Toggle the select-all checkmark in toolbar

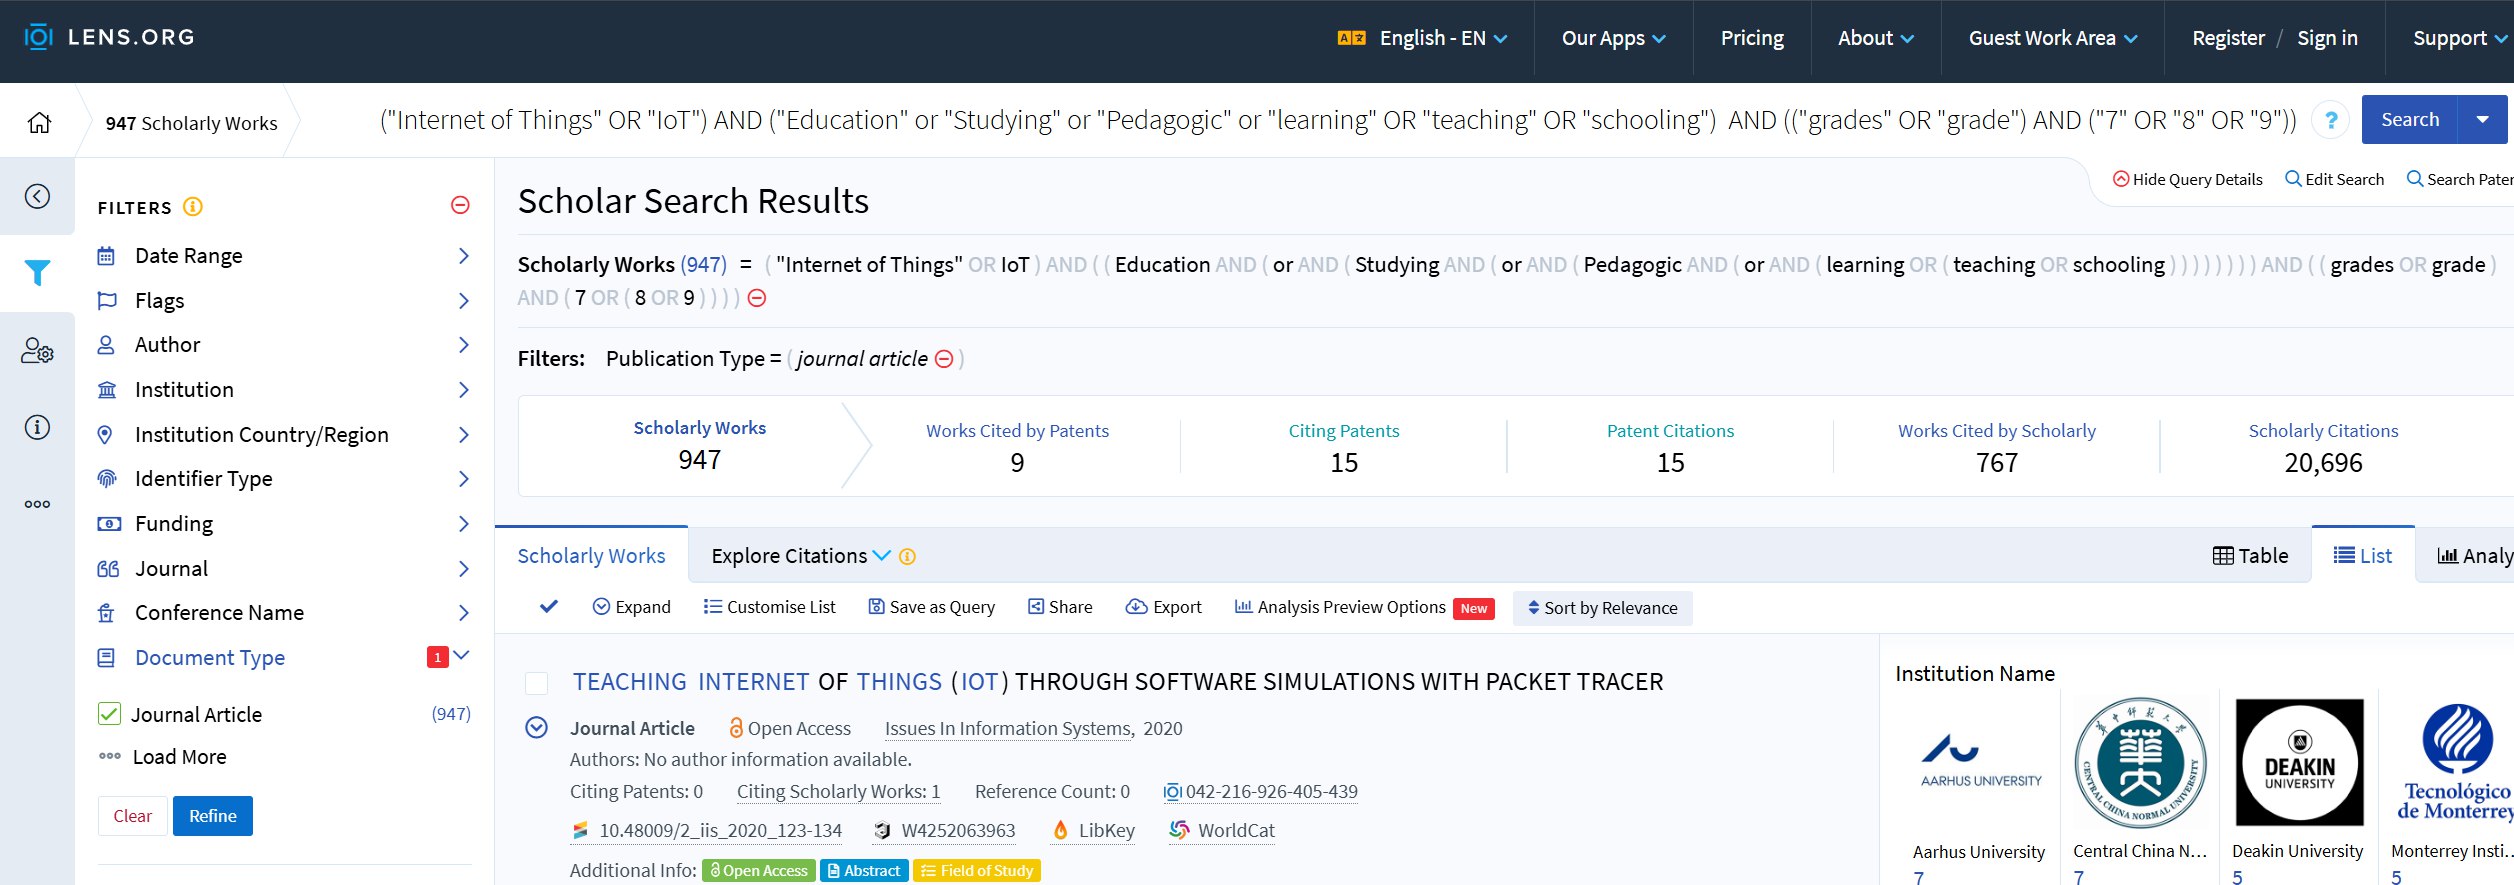[548, 607]
